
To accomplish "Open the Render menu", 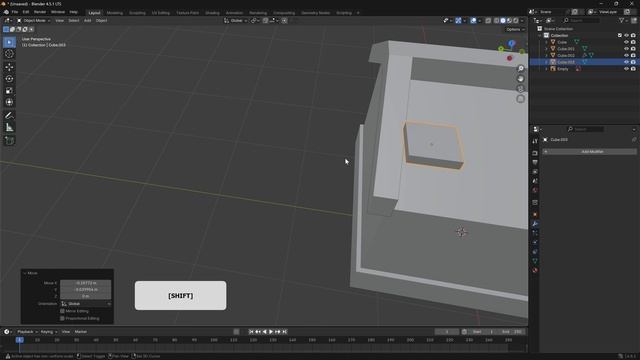I will (40, 12).
